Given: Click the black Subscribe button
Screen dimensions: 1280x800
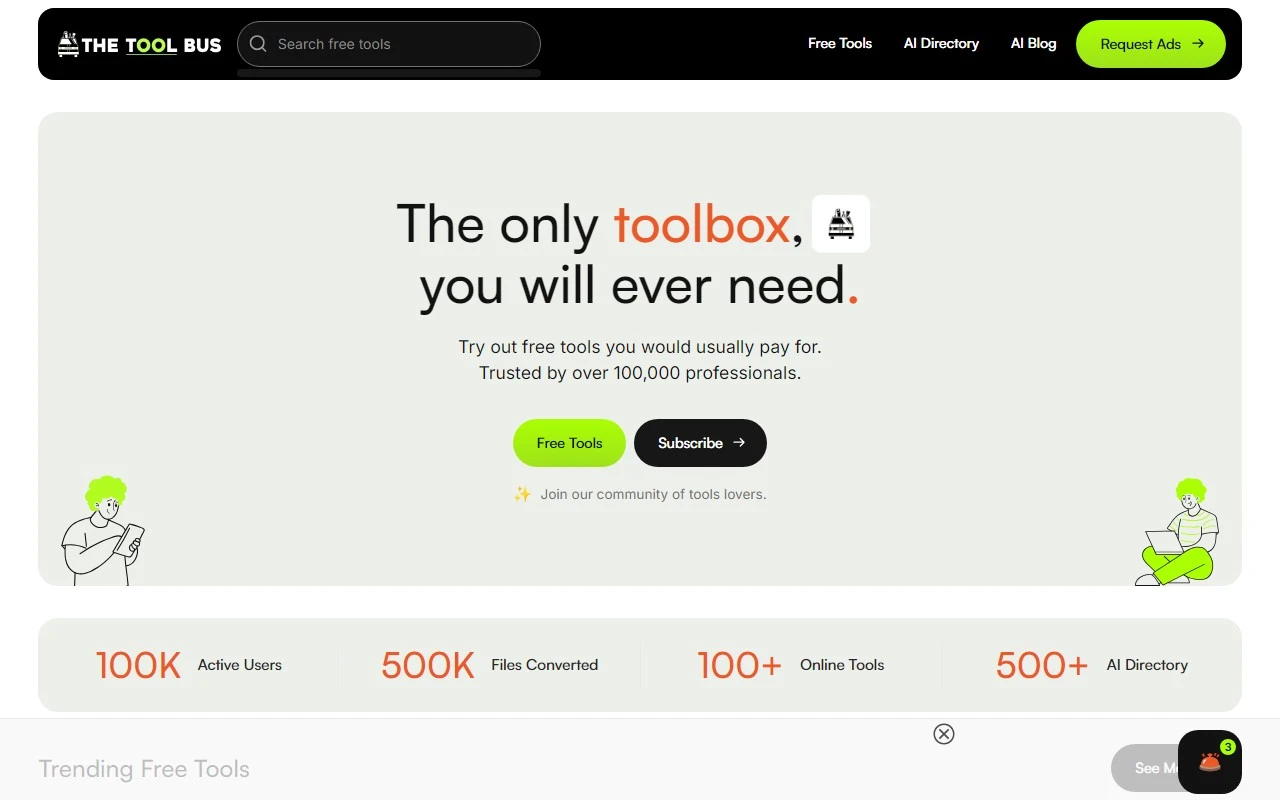Looking at the screenshot, I should [700, 443].
